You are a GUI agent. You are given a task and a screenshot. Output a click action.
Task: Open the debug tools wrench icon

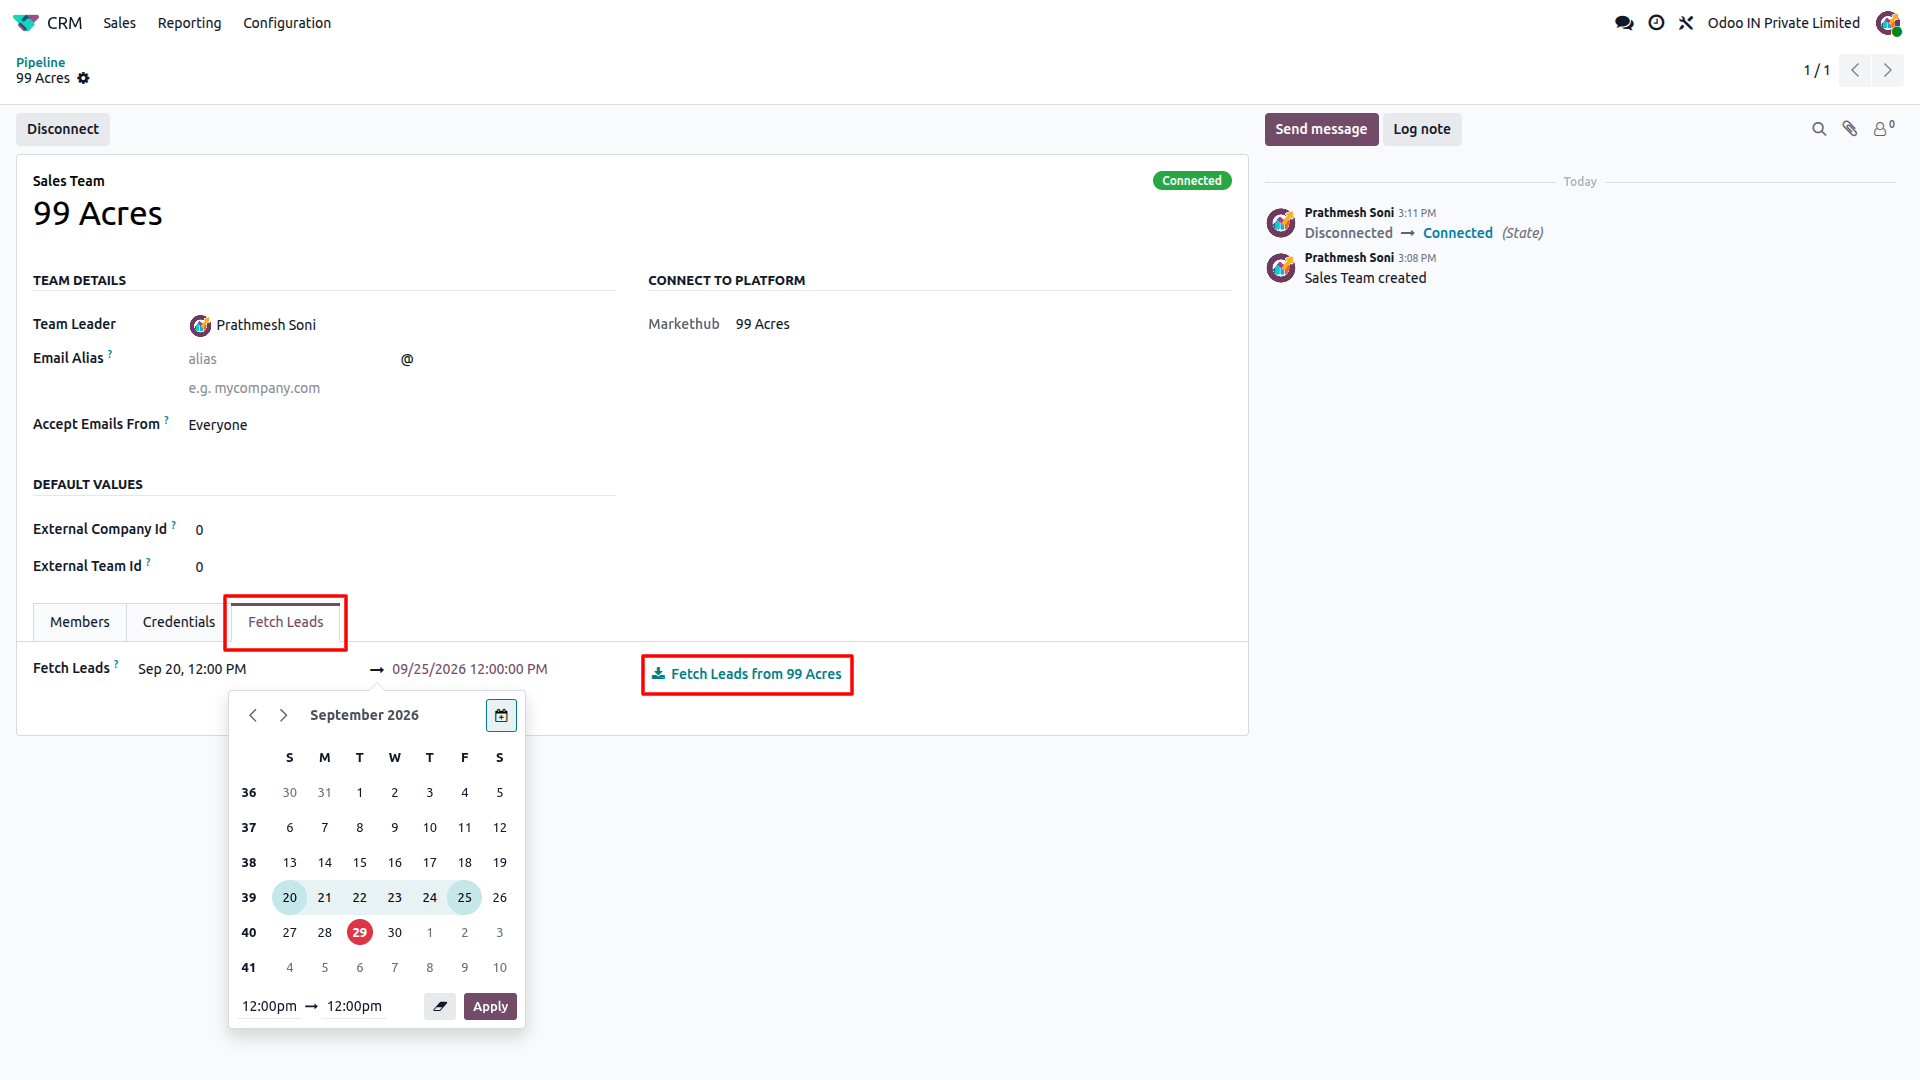coord(1686,22)
